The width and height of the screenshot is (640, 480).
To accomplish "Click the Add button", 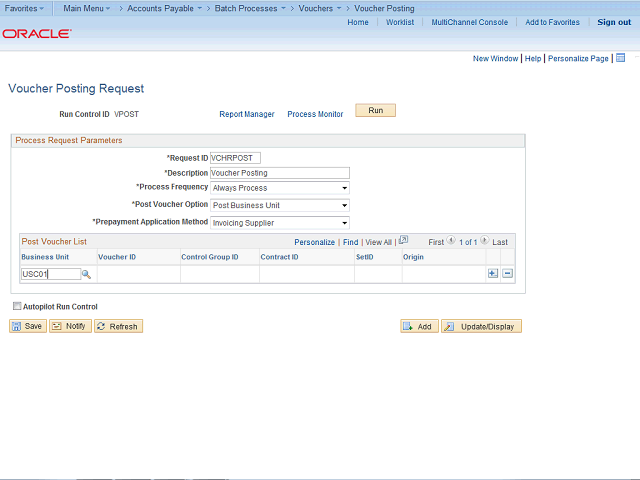I will [x=419, y=326].
